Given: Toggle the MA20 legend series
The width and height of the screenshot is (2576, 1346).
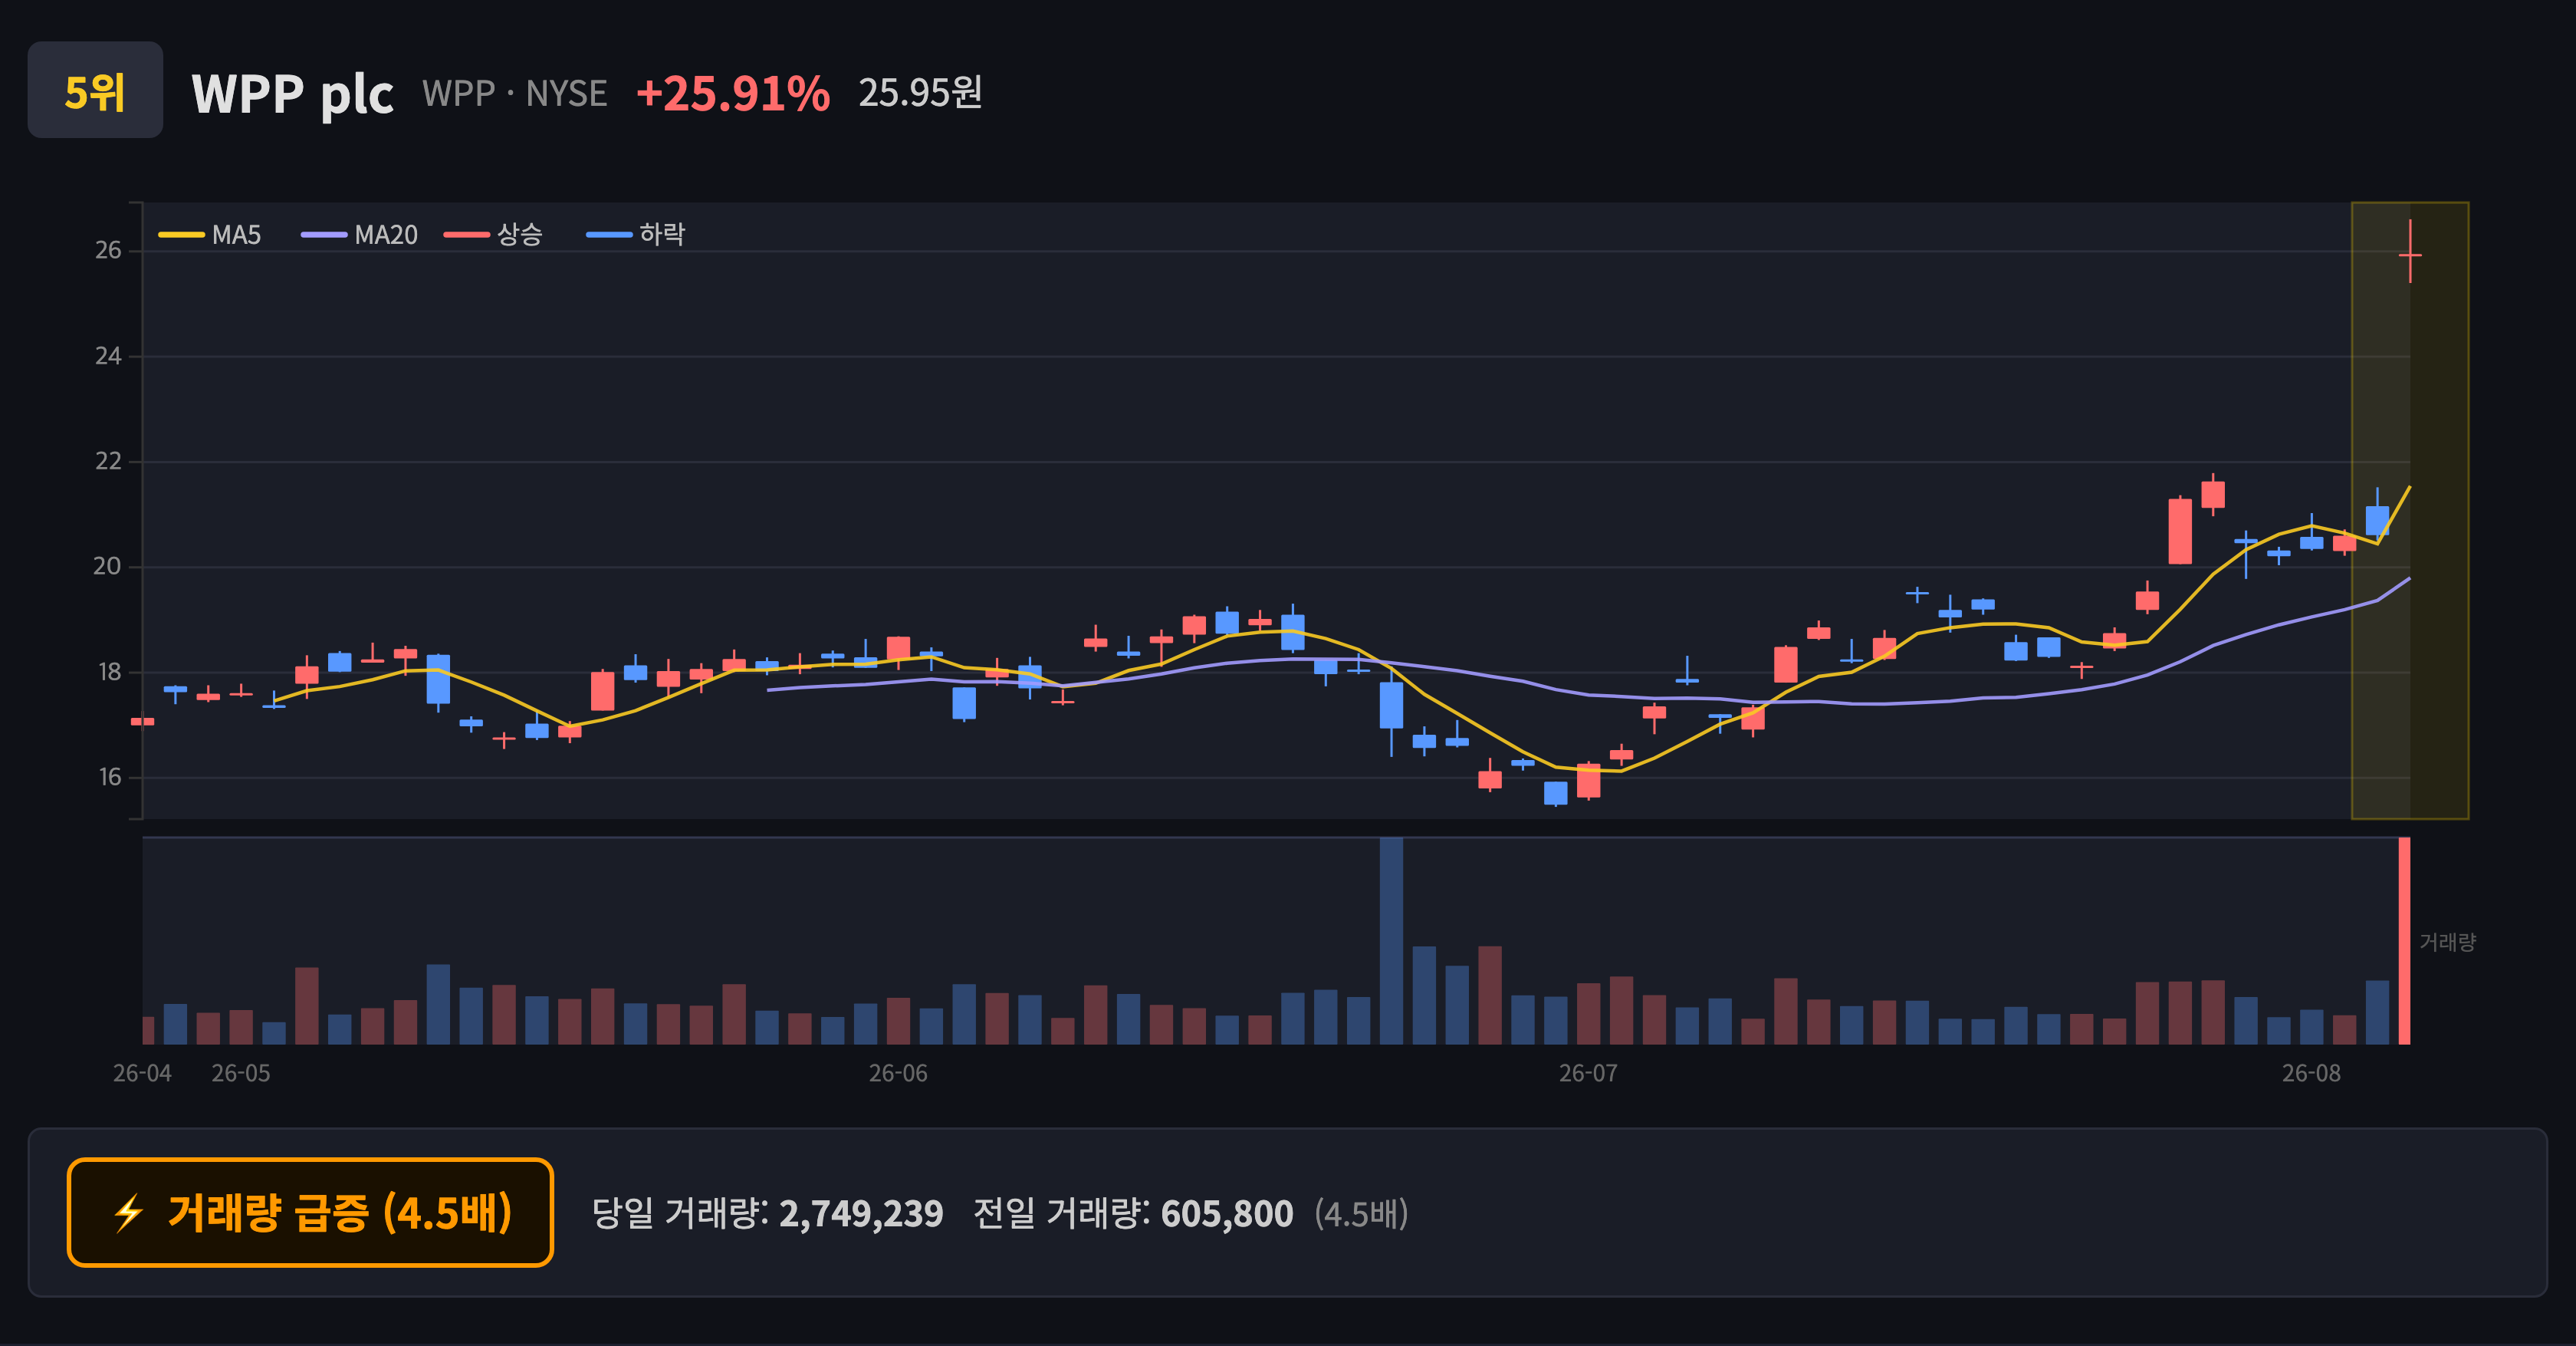Looking at the screenshot, I should 360,235.
